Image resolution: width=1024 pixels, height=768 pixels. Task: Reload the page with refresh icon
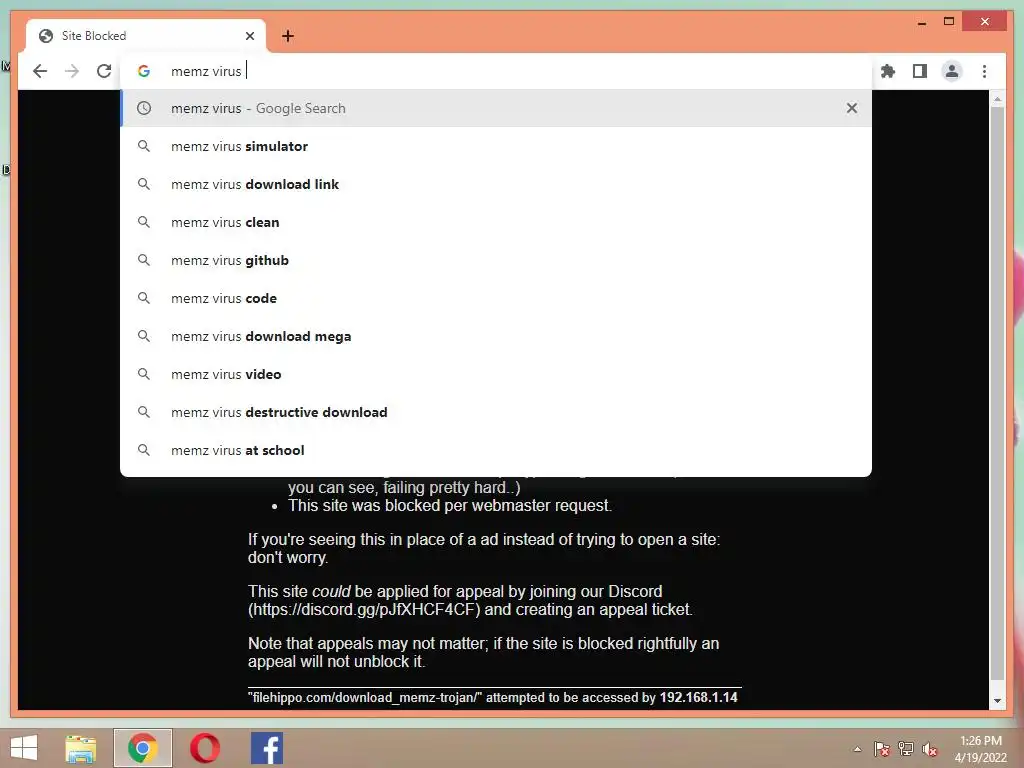[104, 71]
